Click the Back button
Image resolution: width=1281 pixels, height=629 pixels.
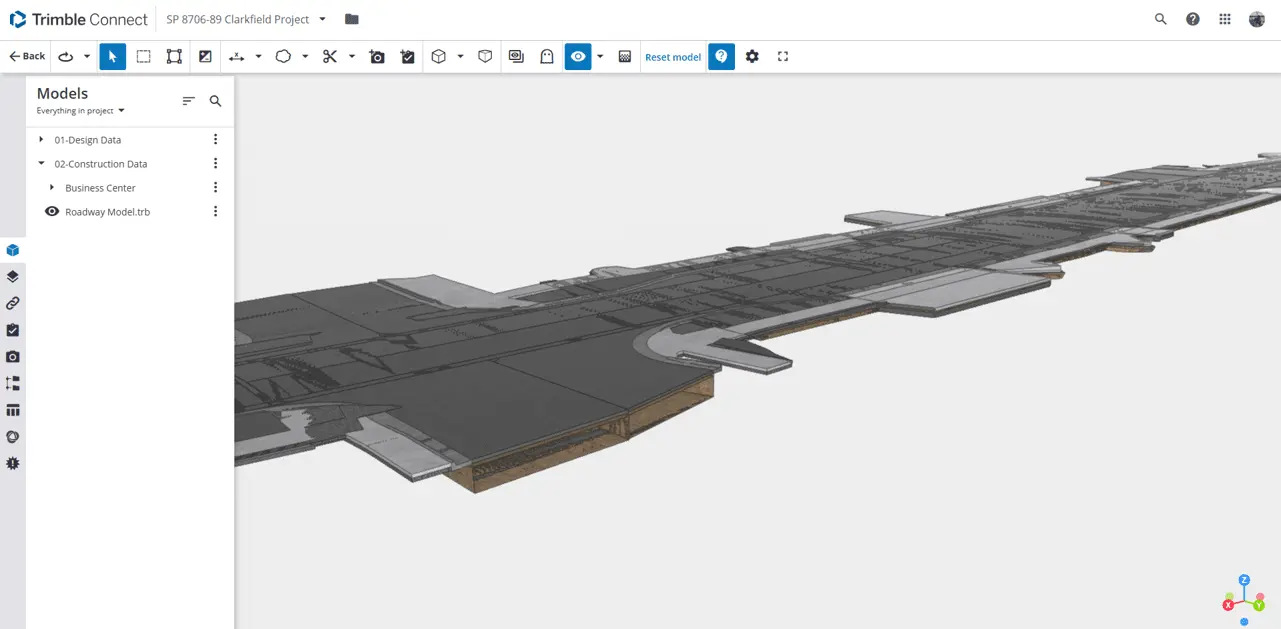[x=25, y=56]
